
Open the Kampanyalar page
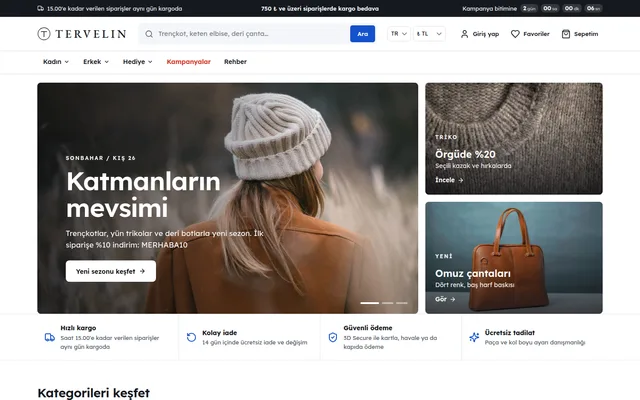point(189,62)
